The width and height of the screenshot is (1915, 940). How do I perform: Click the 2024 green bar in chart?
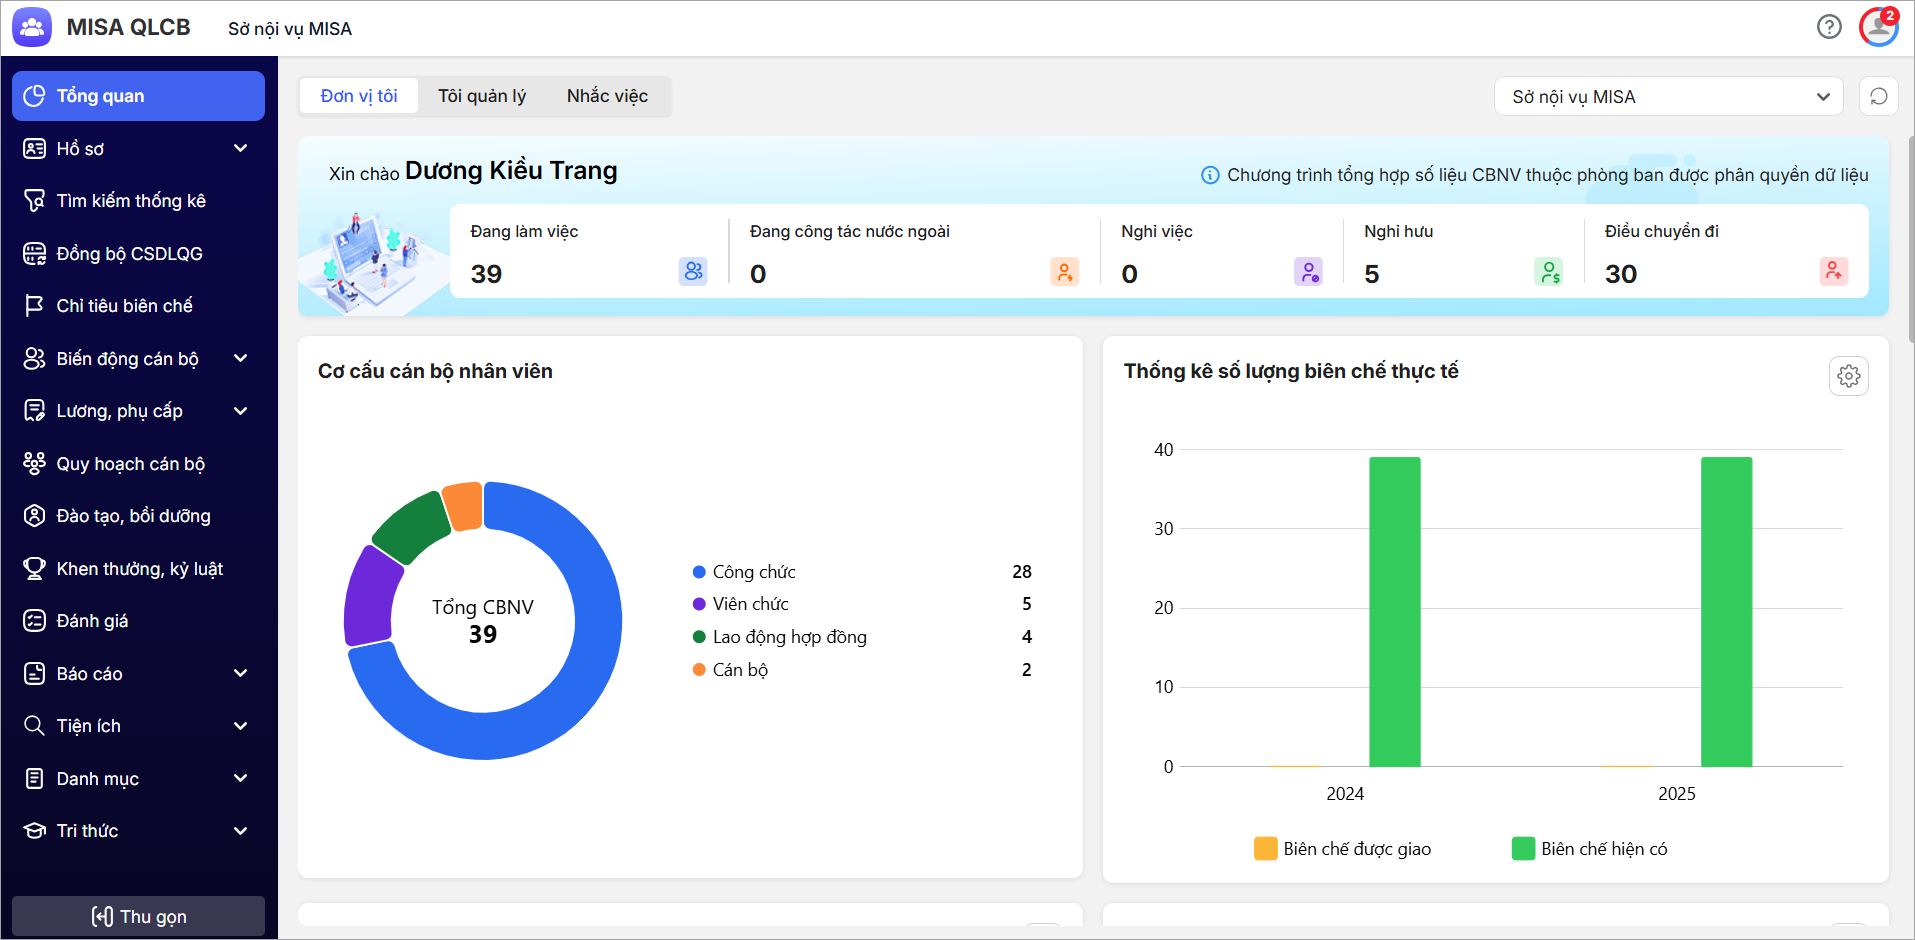tap(1394, 612)
